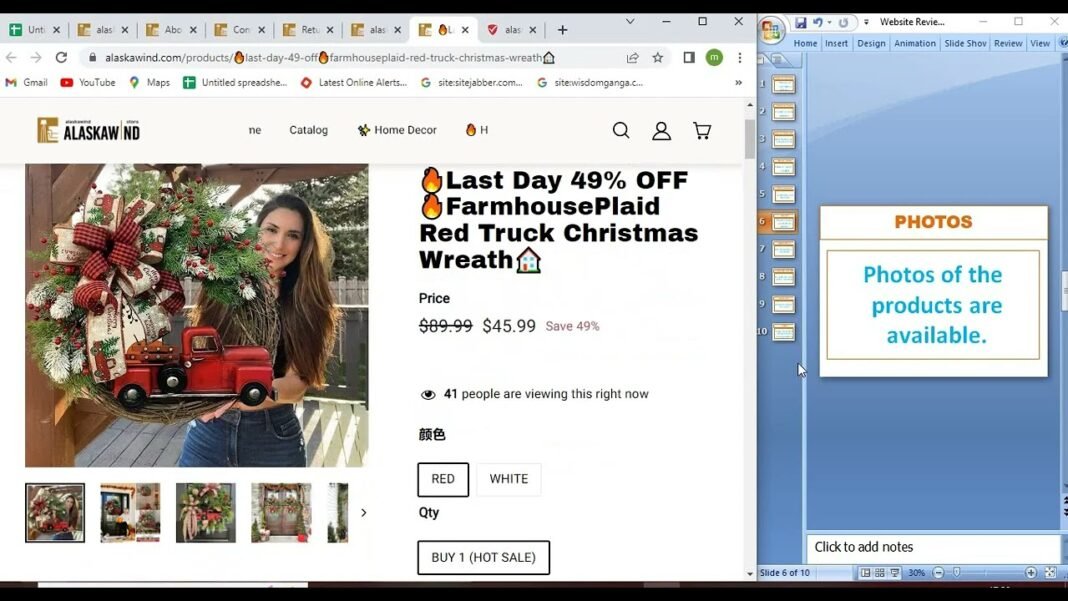Click the search magnifier icon on Alaskawind

[x=621, y=131]
